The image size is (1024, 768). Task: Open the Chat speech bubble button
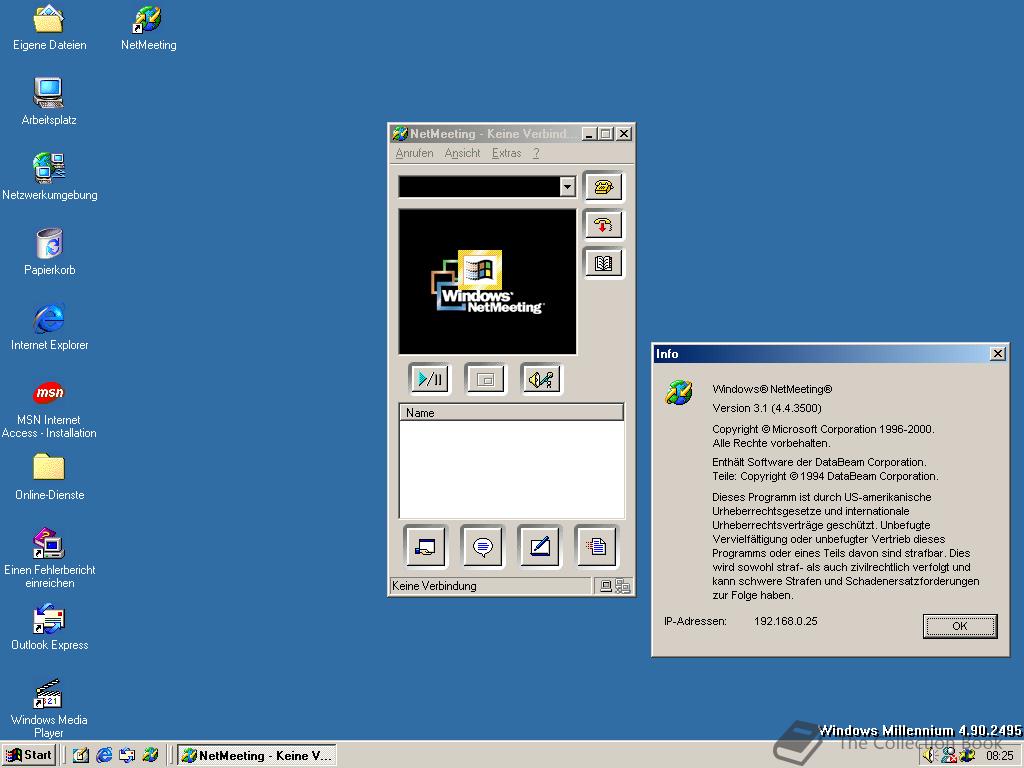tap(482, 546)
